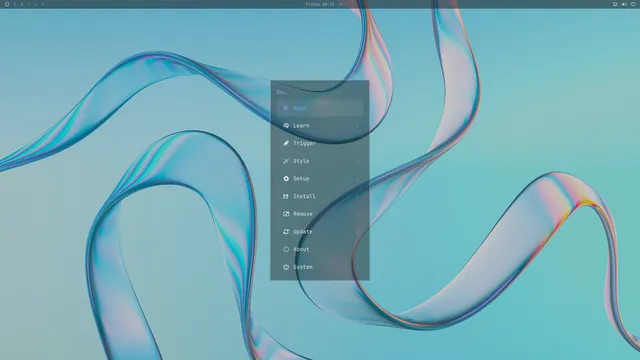Open the Learn menu entry label
This screenshot has width=640, height=360.
pos(301,126)
